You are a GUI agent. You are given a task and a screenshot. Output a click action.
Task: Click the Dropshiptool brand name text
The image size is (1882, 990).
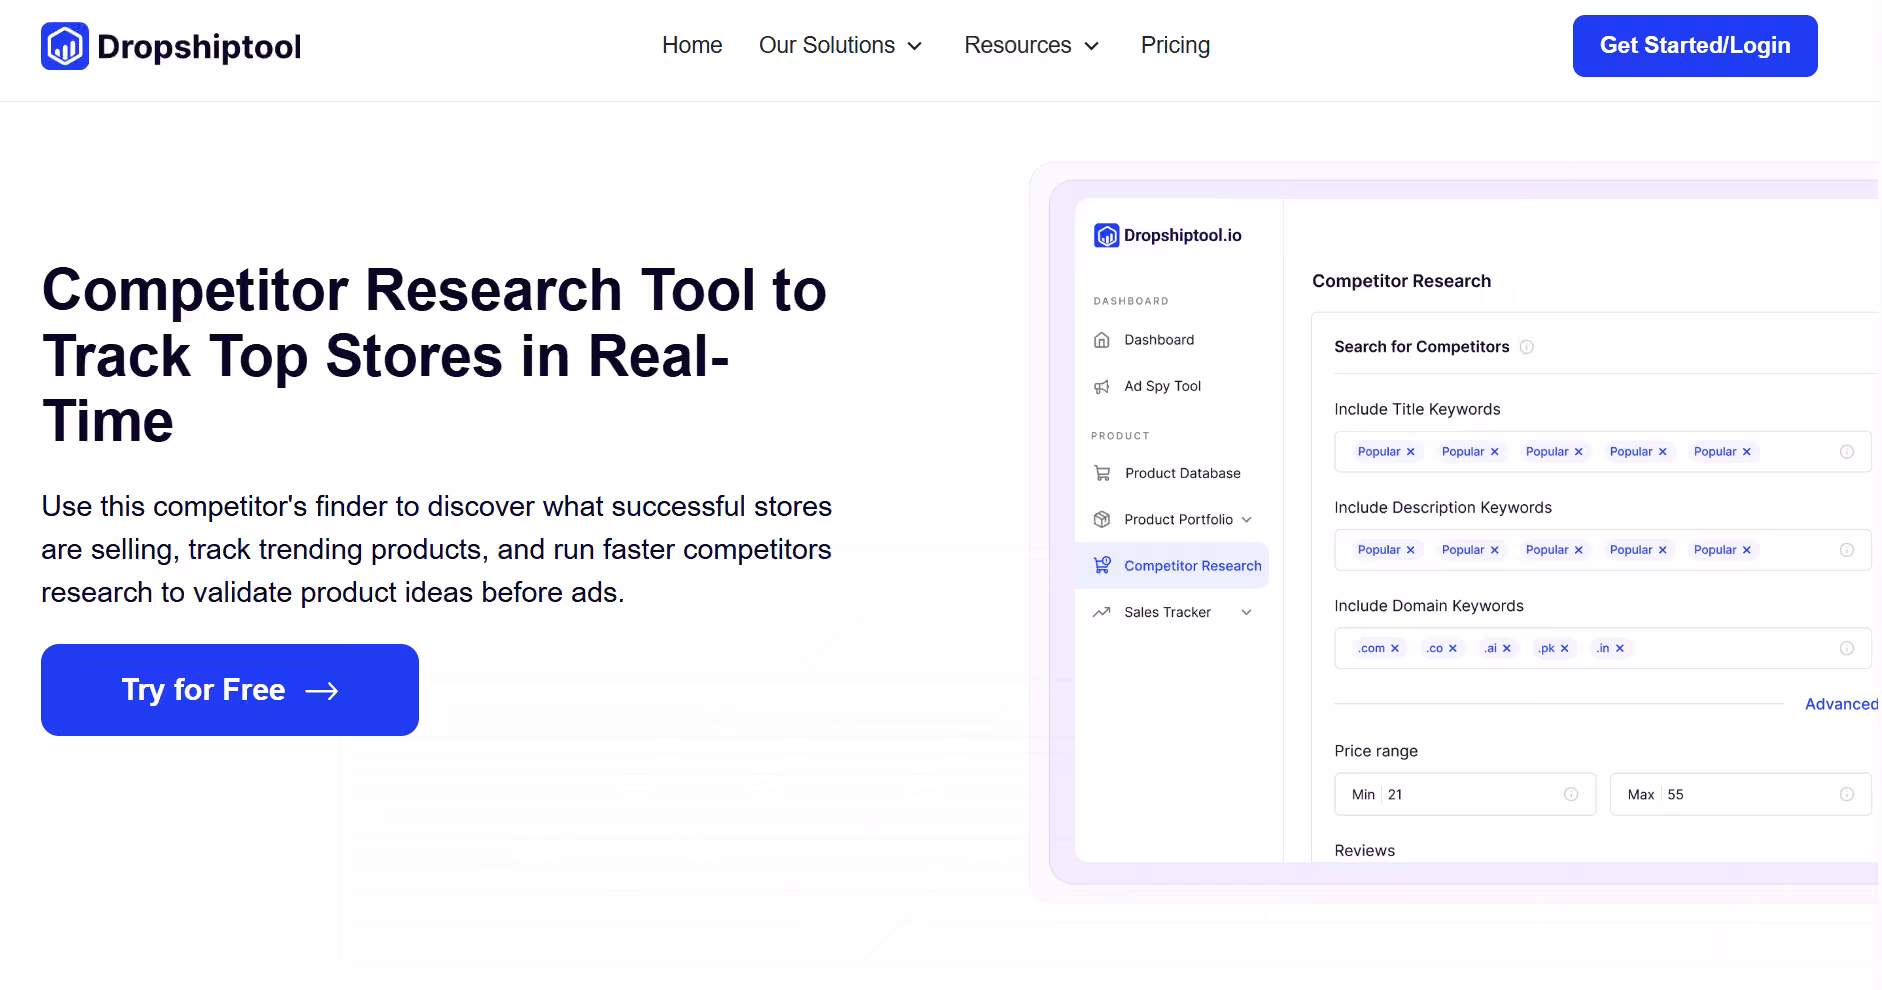(199, 46)
